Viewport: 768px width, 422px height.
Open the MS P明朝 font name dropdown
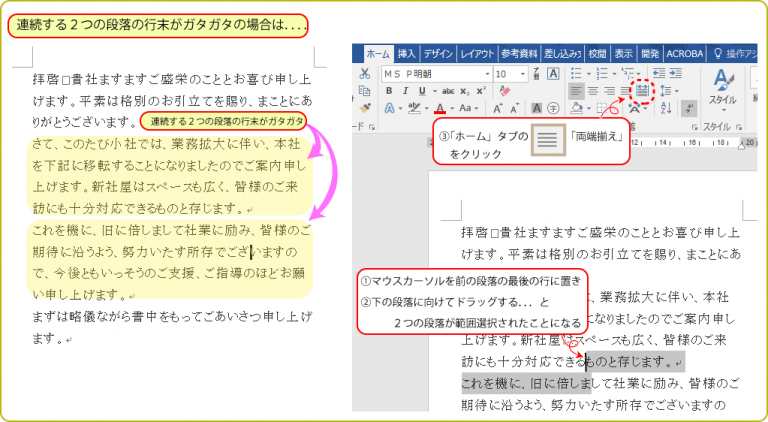pyautogui.click(x=487, y=74)
